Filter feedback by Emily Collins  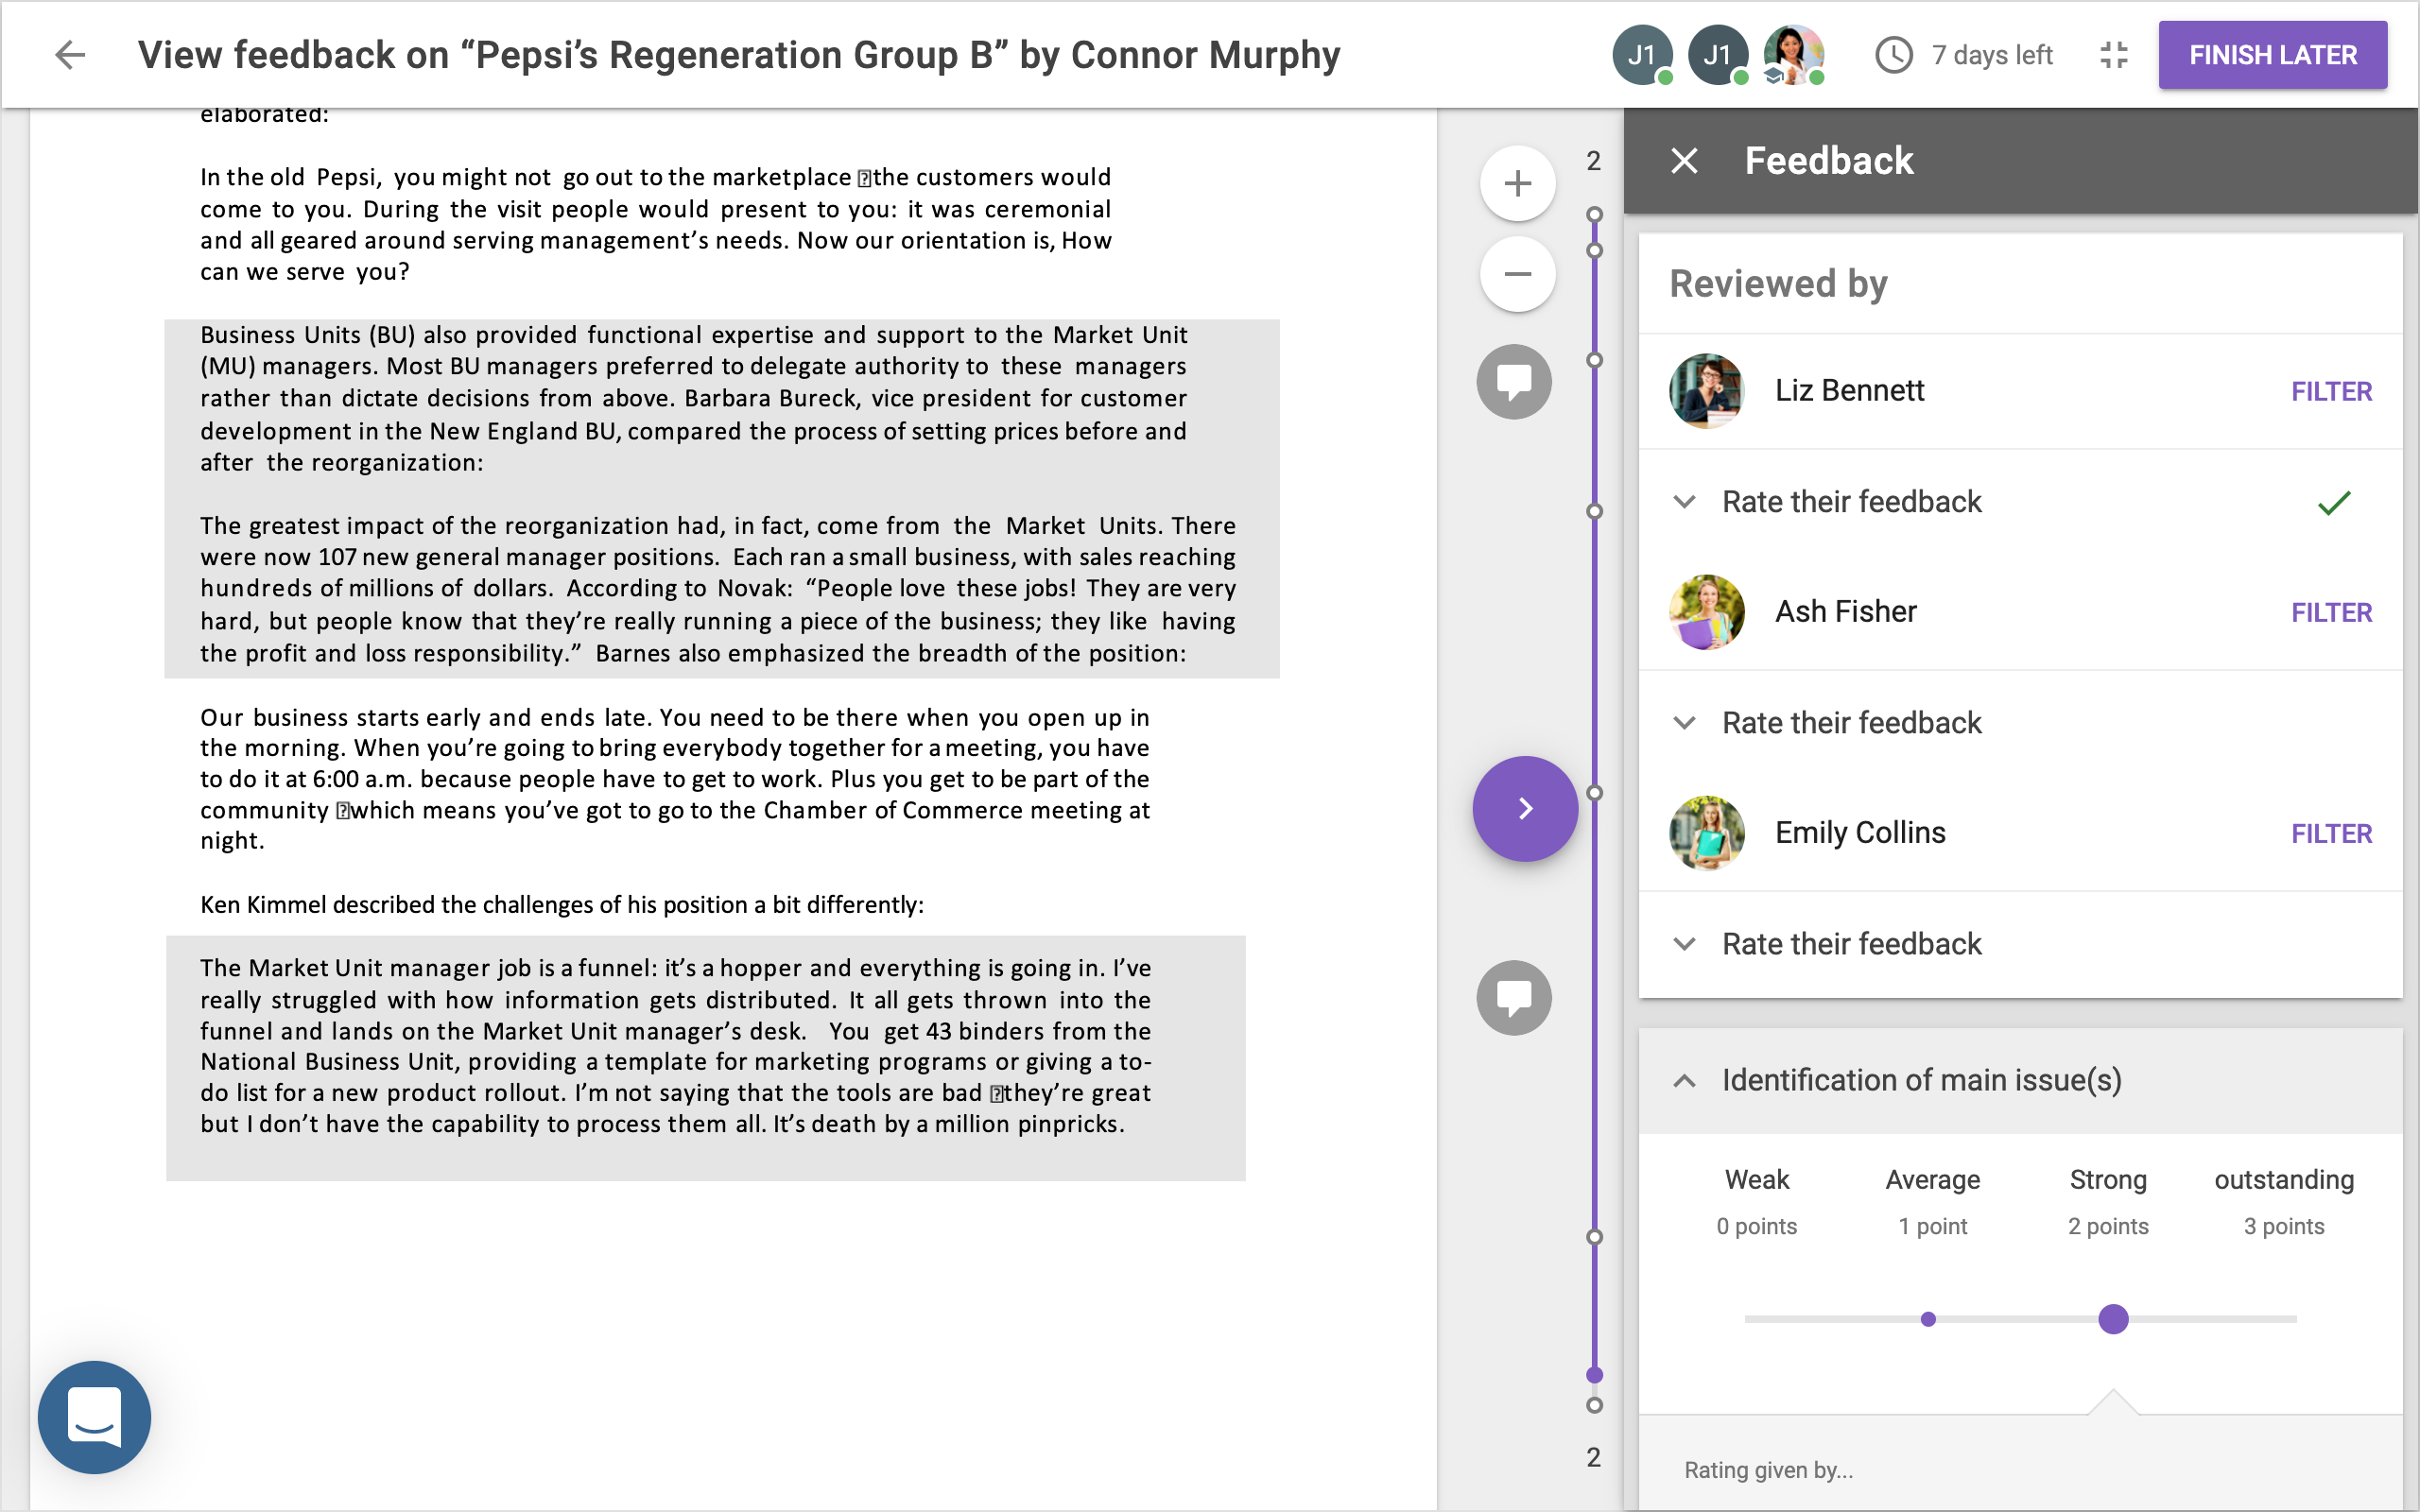(x=2331, y=833)
